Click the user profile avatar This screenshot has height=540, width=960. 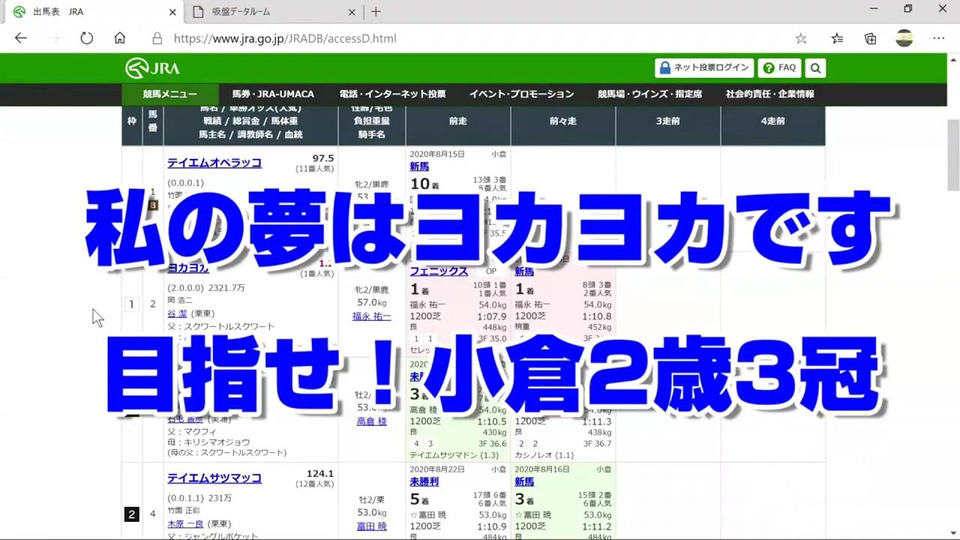pos(904,38)
